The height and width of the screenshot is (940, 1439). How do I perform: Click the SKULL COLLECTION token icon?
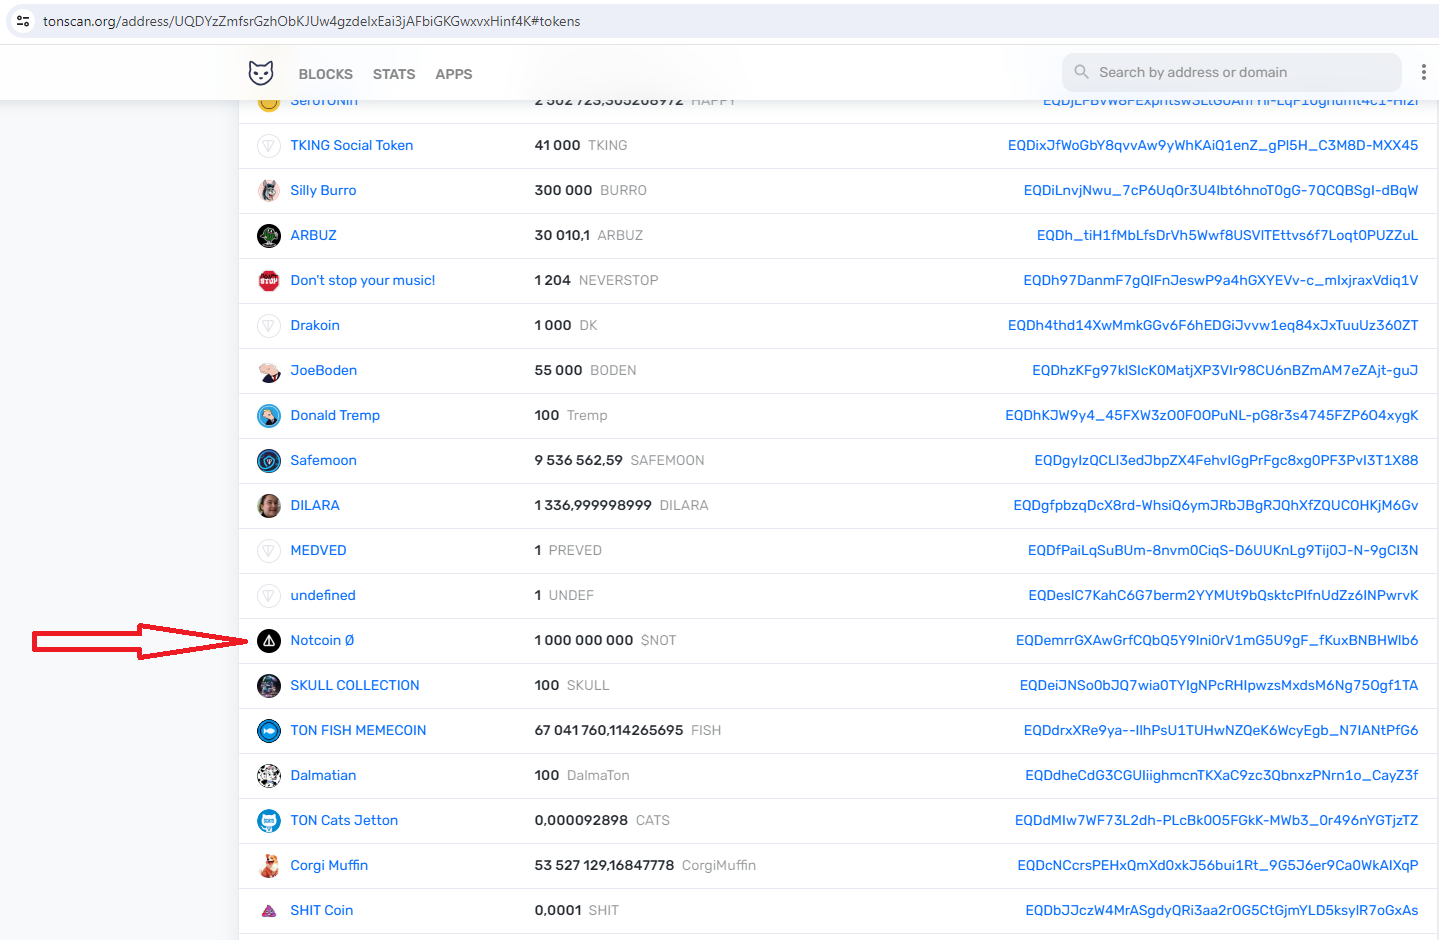point(269,686)
